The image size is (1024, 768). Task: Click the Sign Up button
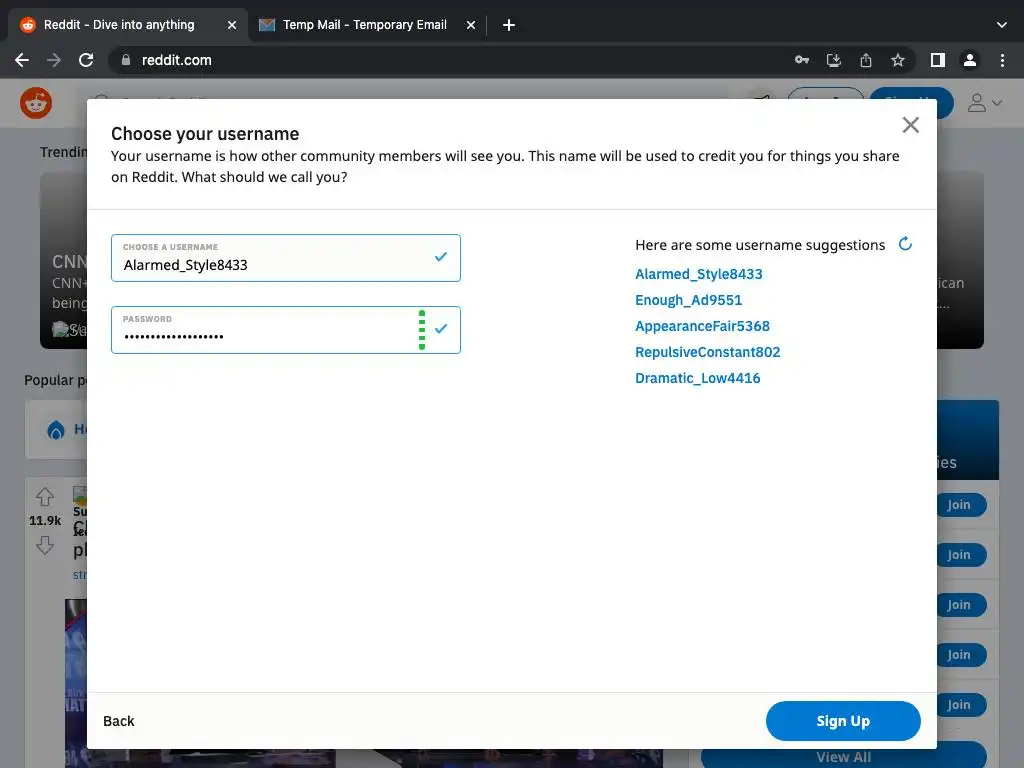[x=843, y=721]
